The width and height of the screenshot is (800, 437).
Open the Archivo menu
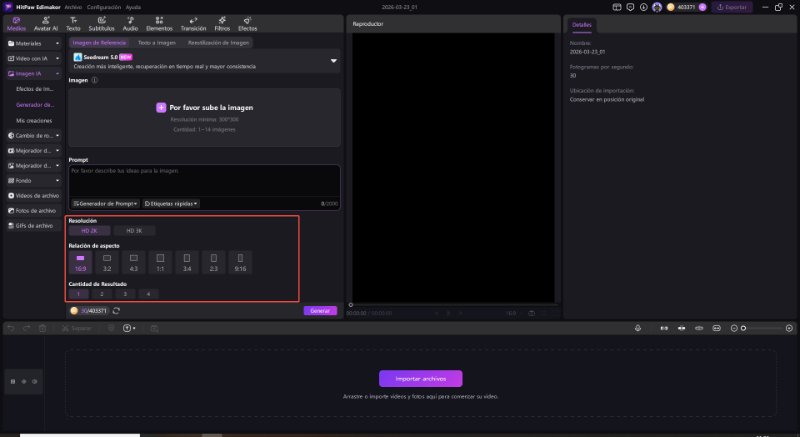point(73,7)
